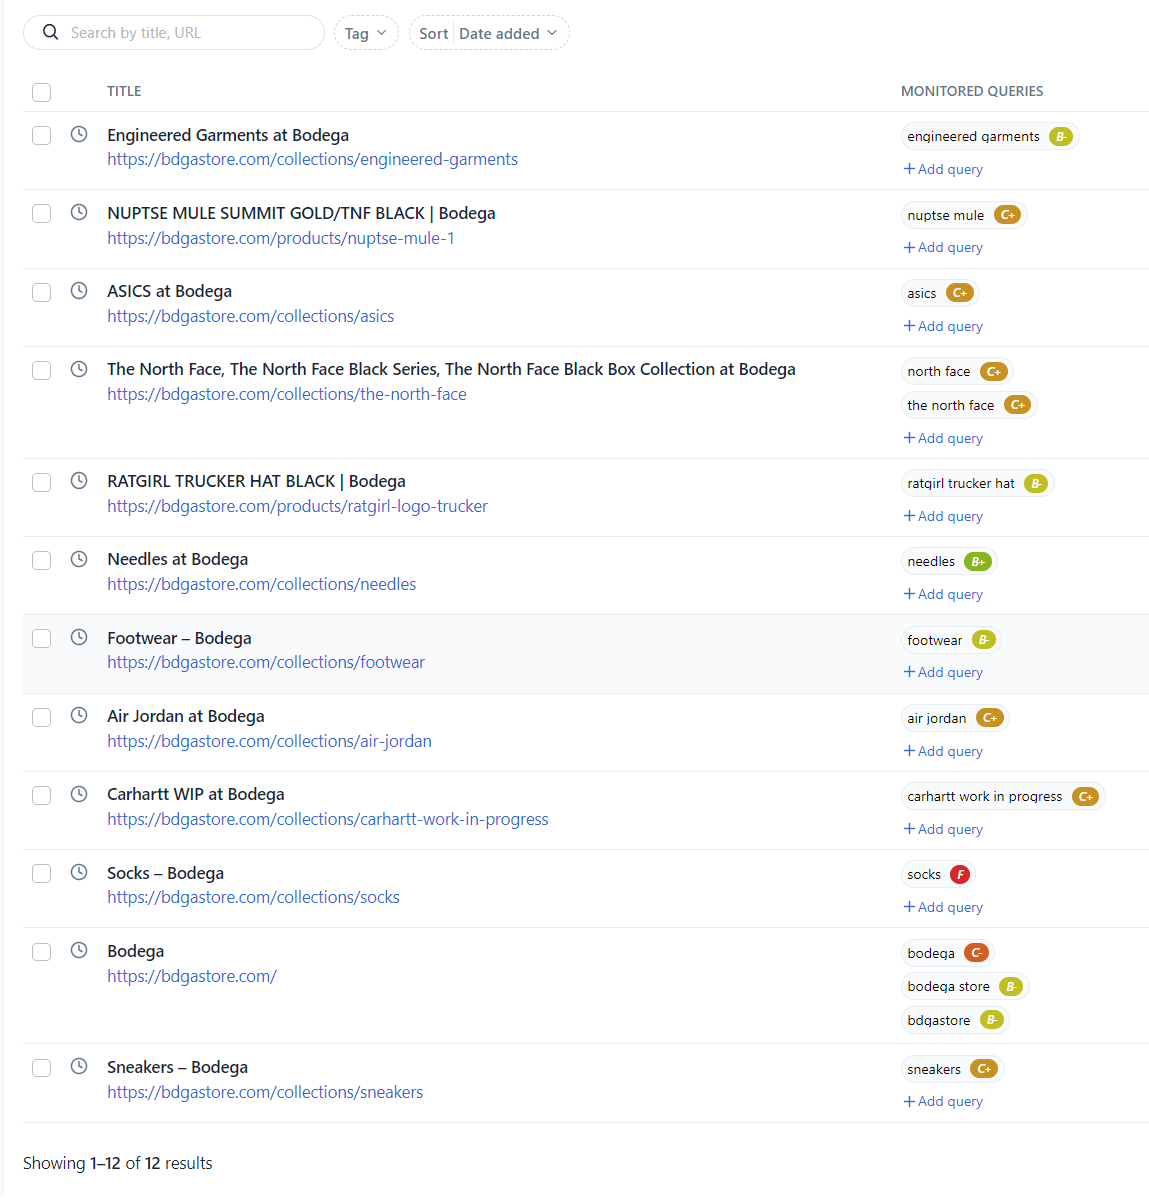
Task: Add query for Socks – Bodega row
Action: point(943,907)
